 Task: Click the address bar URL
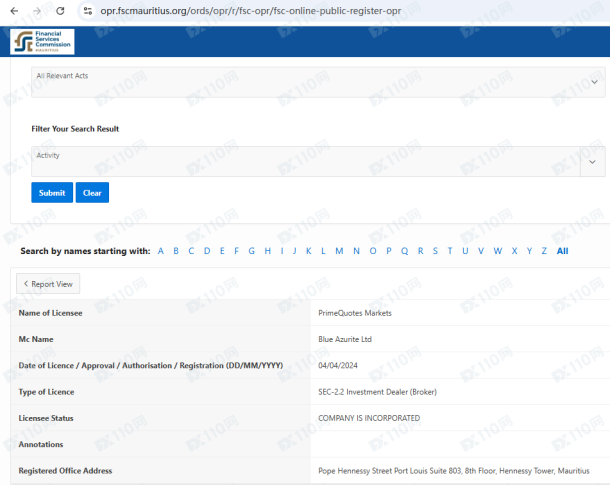[251, 11]
